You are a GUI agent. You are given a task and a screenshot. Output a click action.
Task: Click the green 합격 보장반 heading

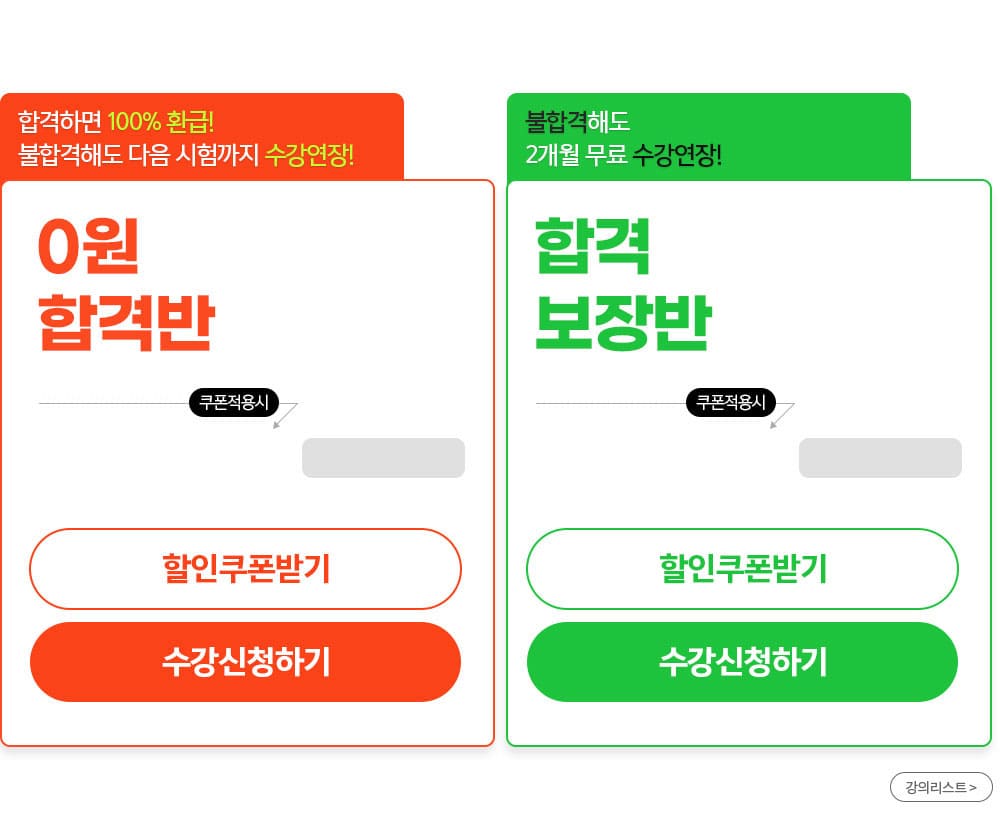[623, 284]
